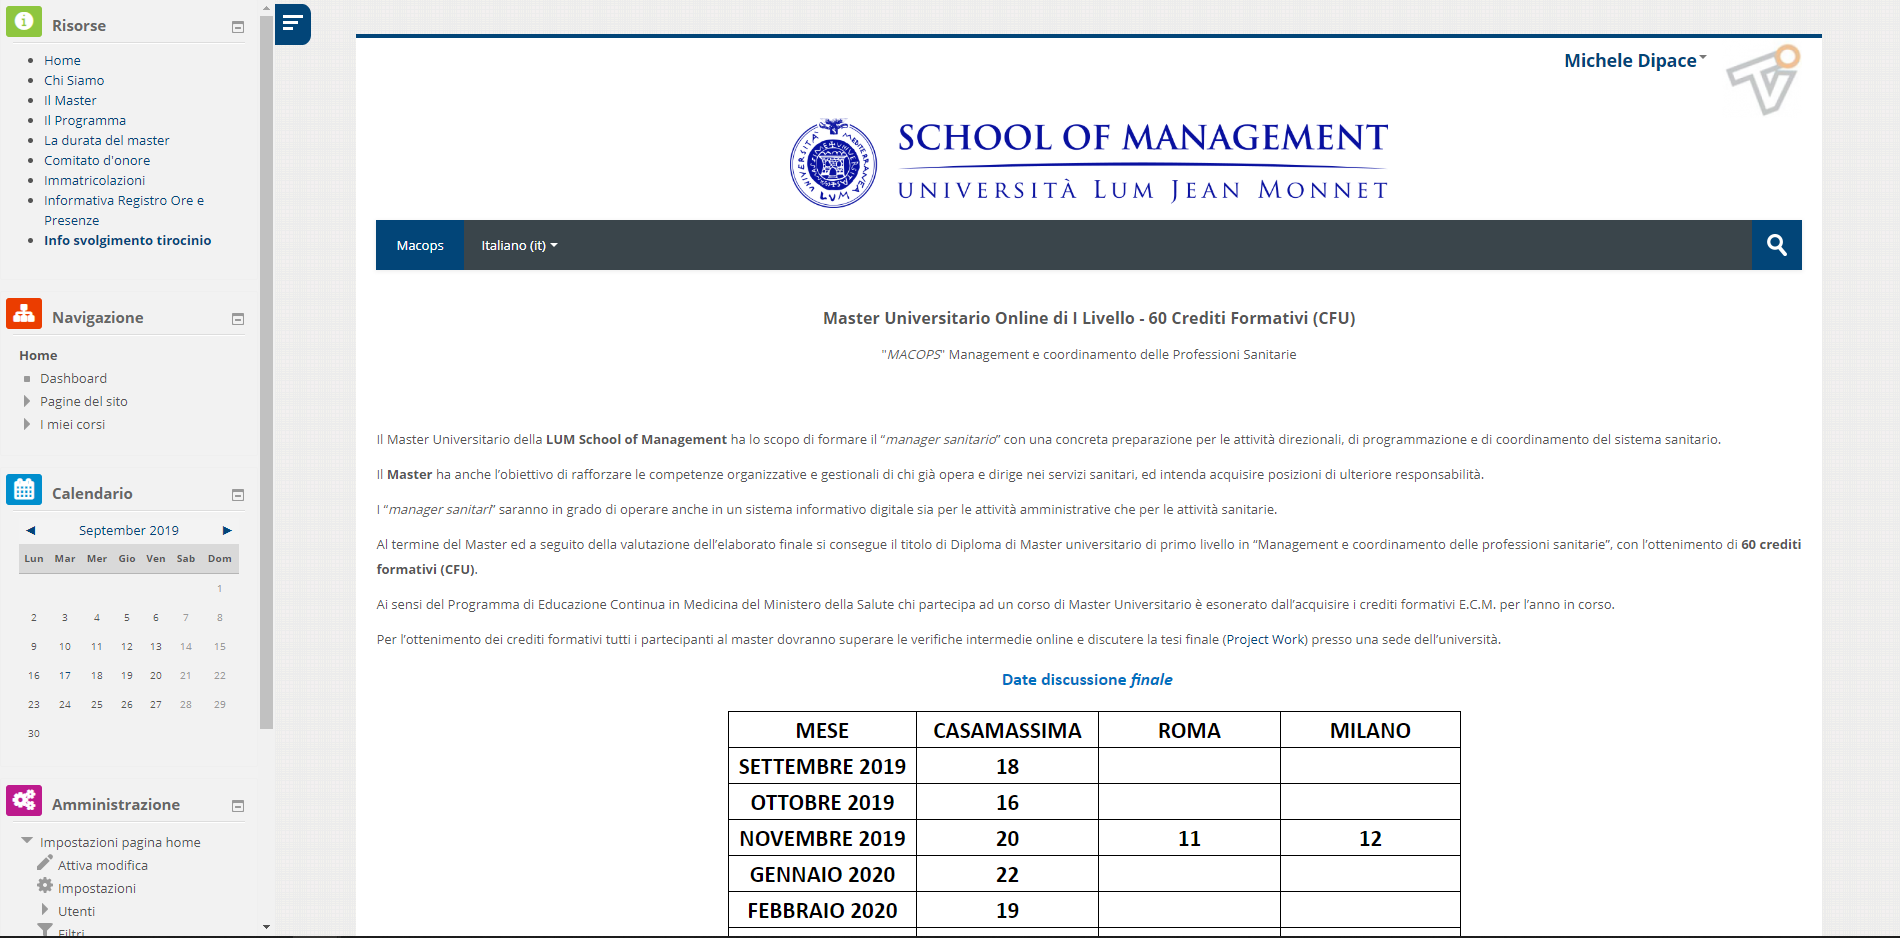Click CASAMASSIMA column header
This screenshot has width=1900, height=938.
[x=1007, y=730]
